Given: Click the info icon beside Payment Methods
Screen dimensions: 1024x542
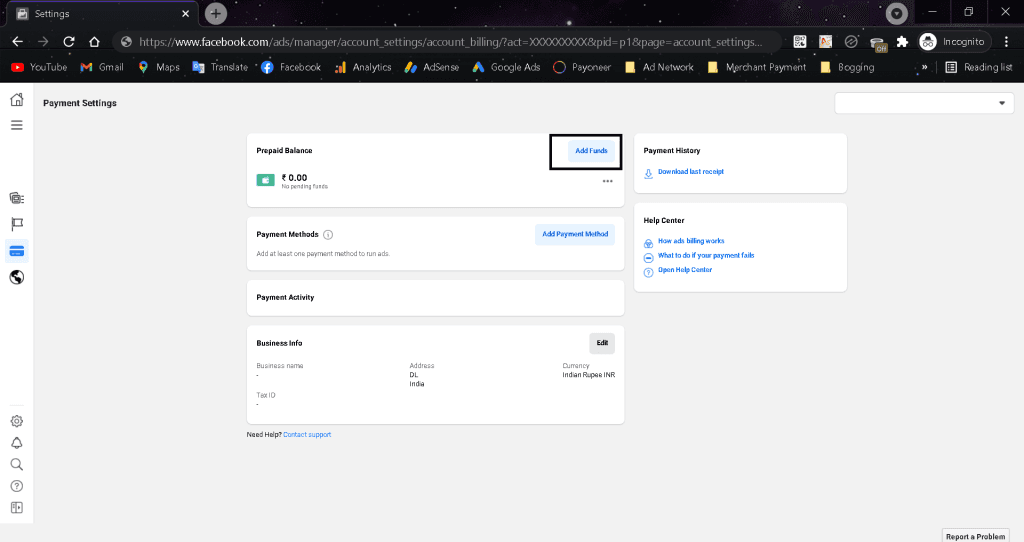Looking at the screenshot, I should (328, 234).
